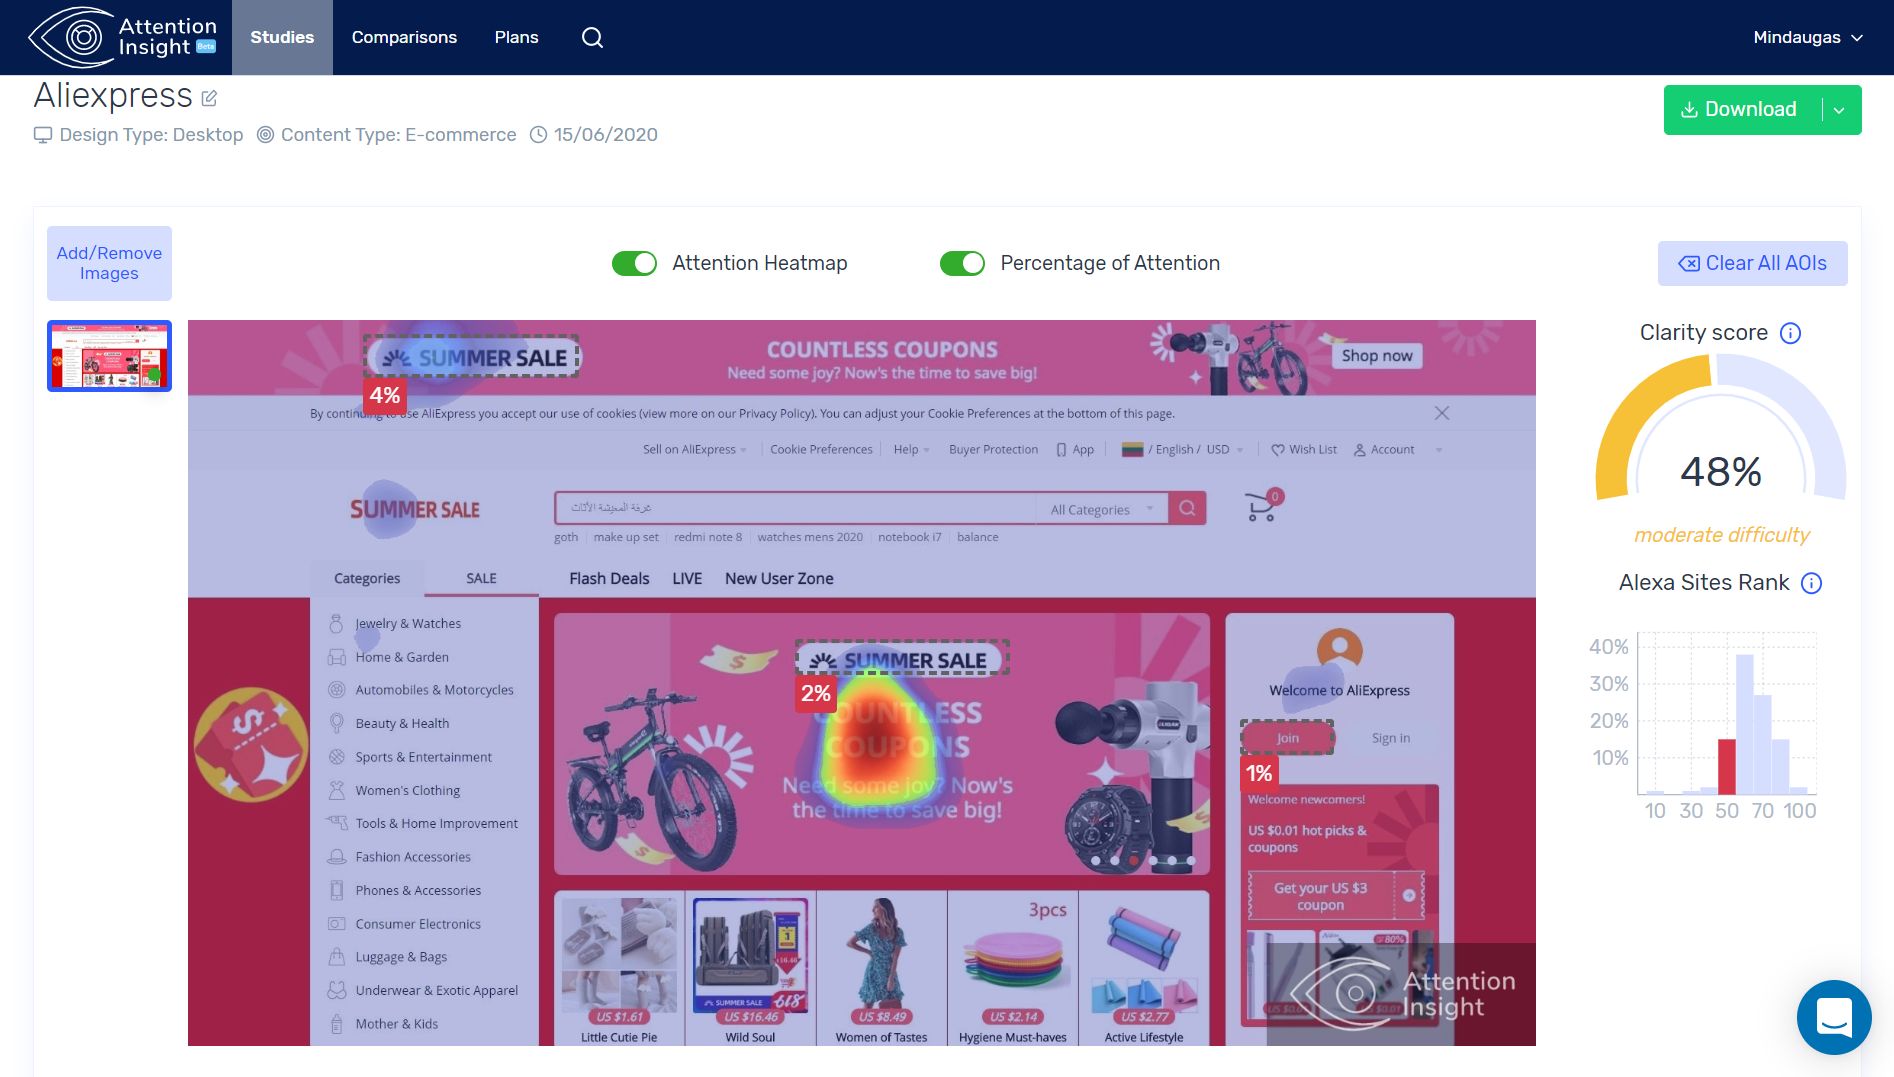The image size is (1894, 1077).
Task: Click the 'Get your US $3 coupon' box
Action: (1335, 896)
